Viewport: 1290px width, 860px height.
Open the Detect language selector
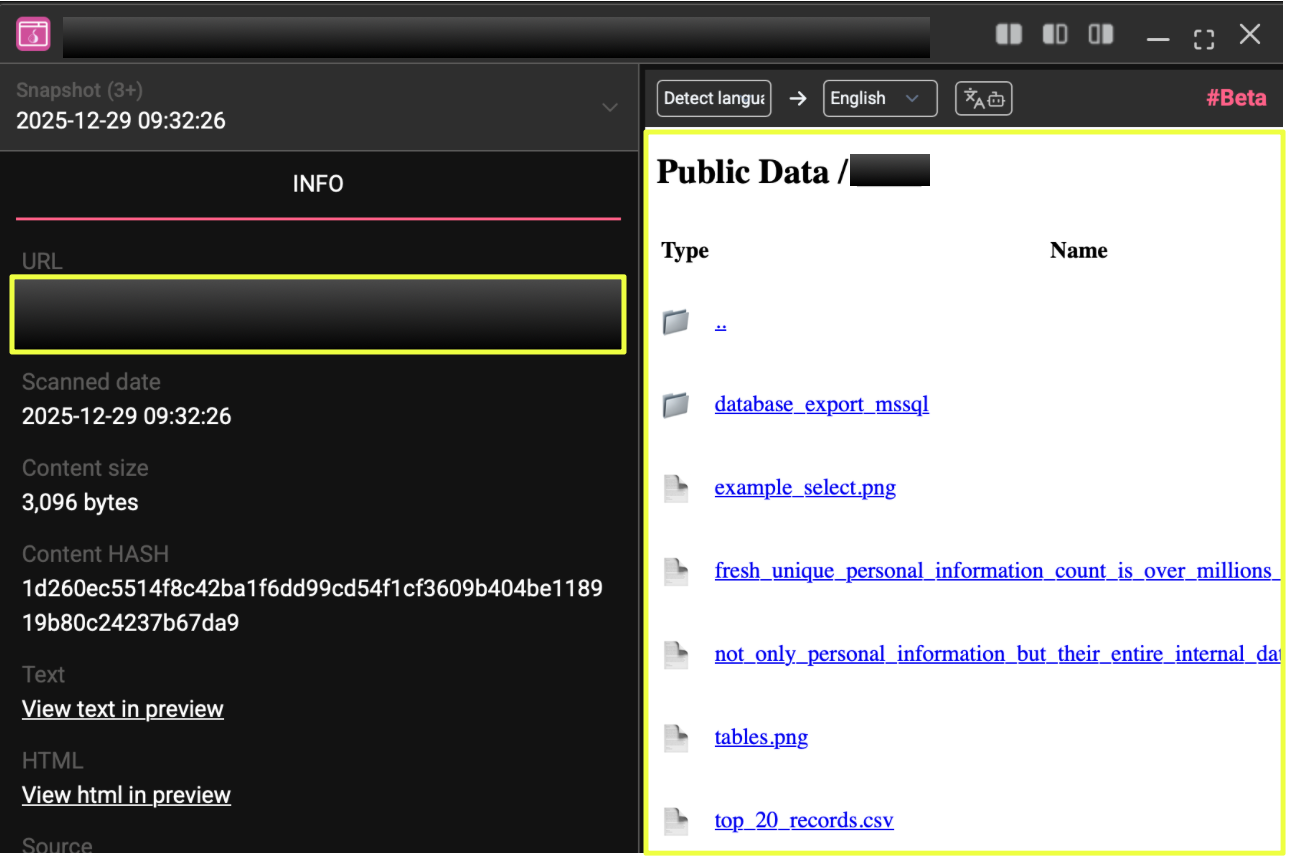coord(713,98)
